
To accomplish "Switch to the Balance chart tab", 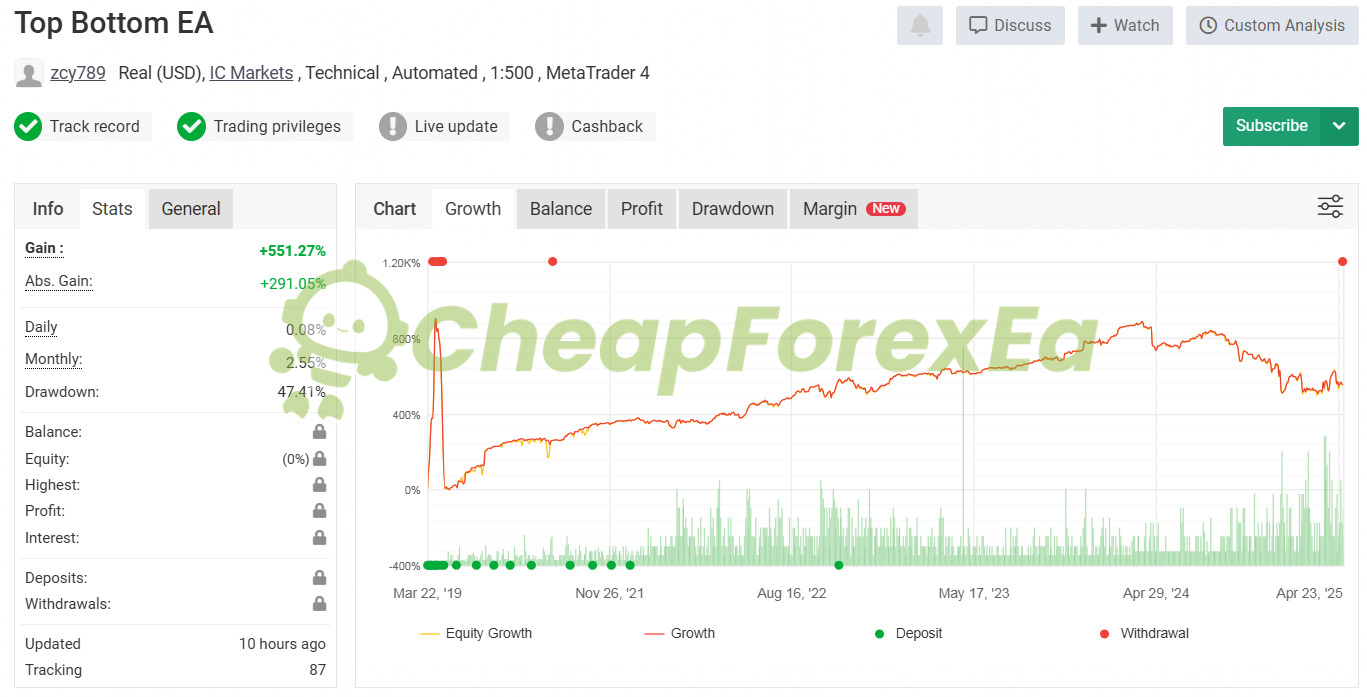I will [561, 209].
